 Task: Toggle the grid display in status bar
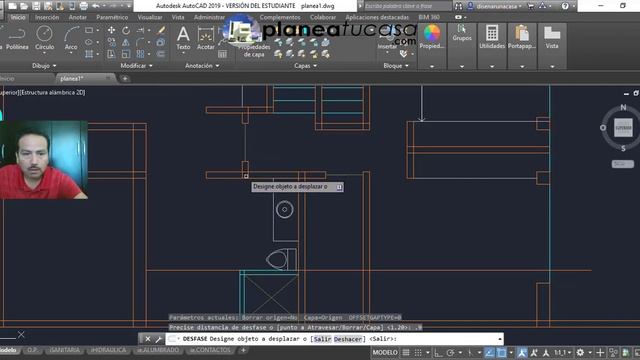click(406, 352)
